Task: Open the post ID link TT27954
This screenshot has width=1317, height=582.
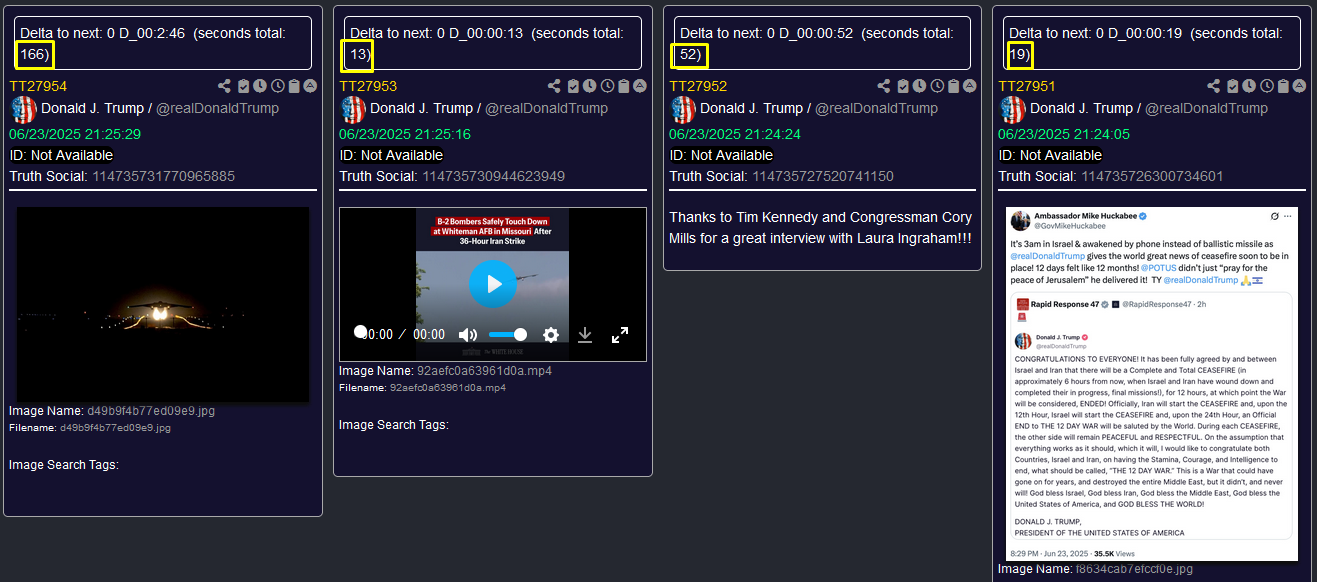Action: pos(38,86)
